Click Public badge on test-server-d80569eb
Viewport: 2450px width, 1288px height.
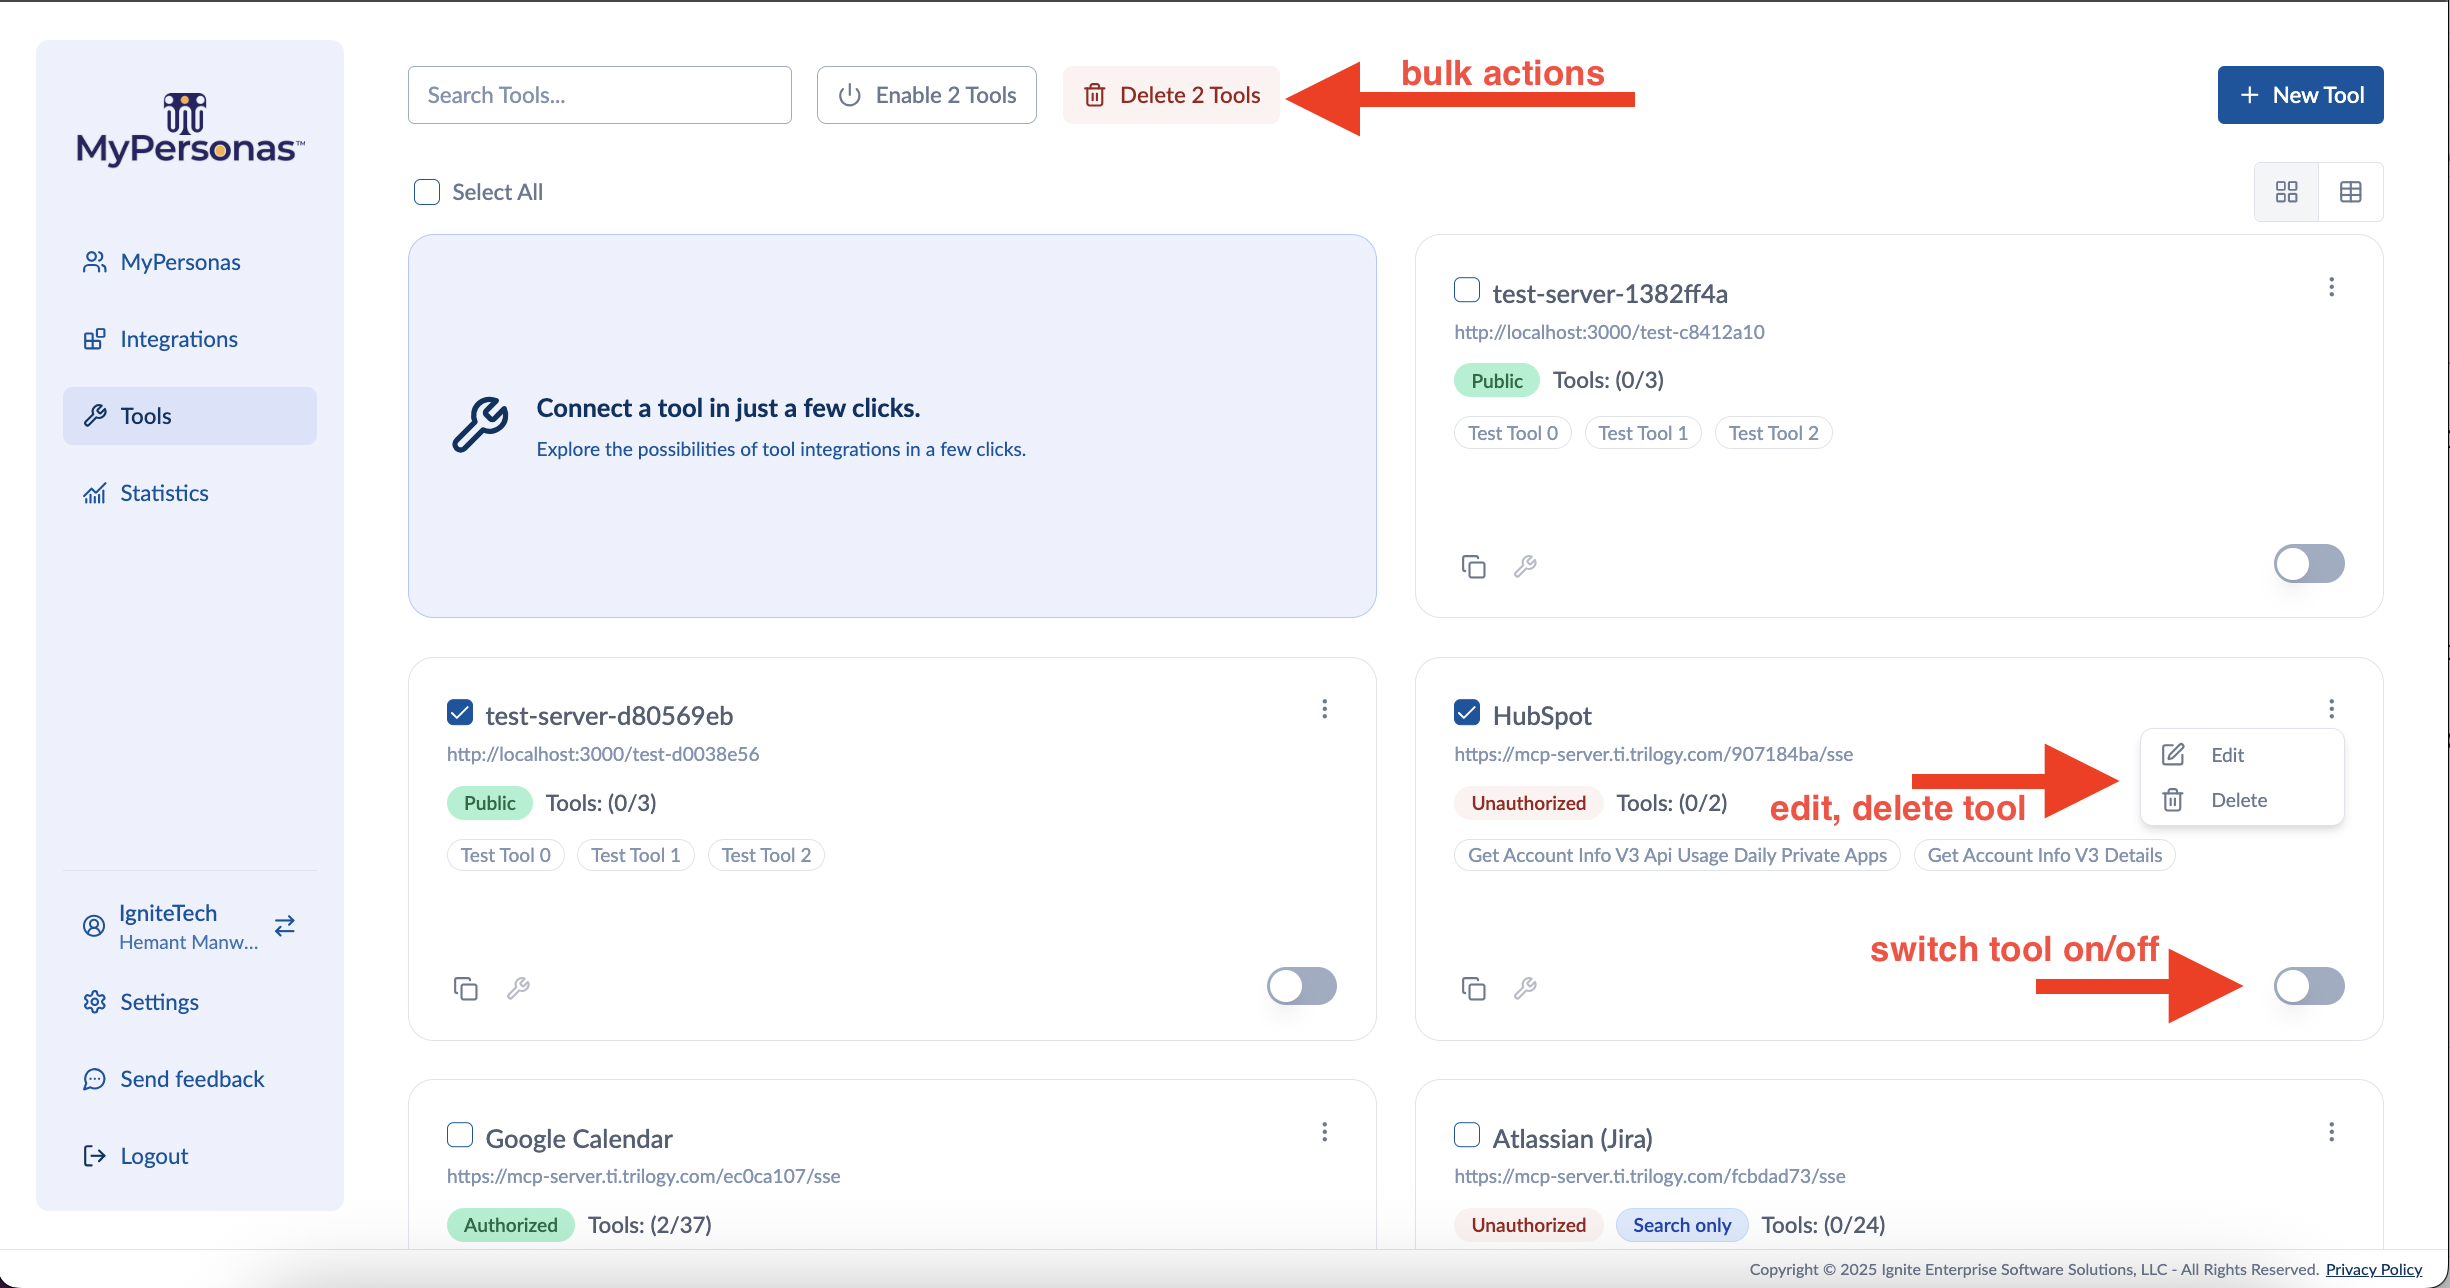tap(490, 803)
